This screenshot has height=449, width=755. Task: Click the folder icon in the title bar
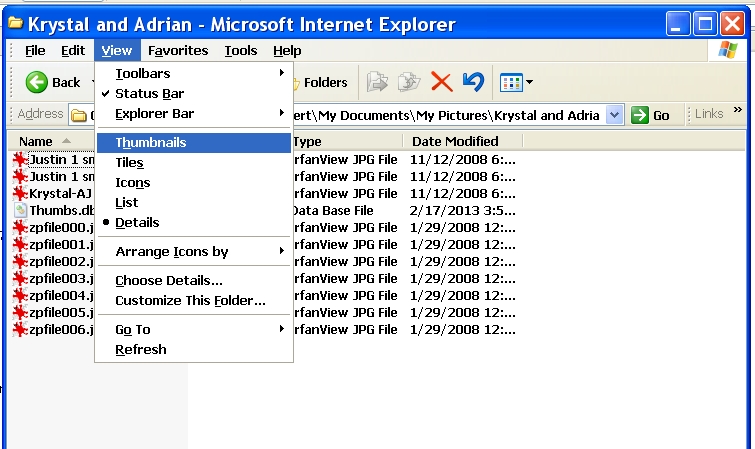tap(15, 23)
